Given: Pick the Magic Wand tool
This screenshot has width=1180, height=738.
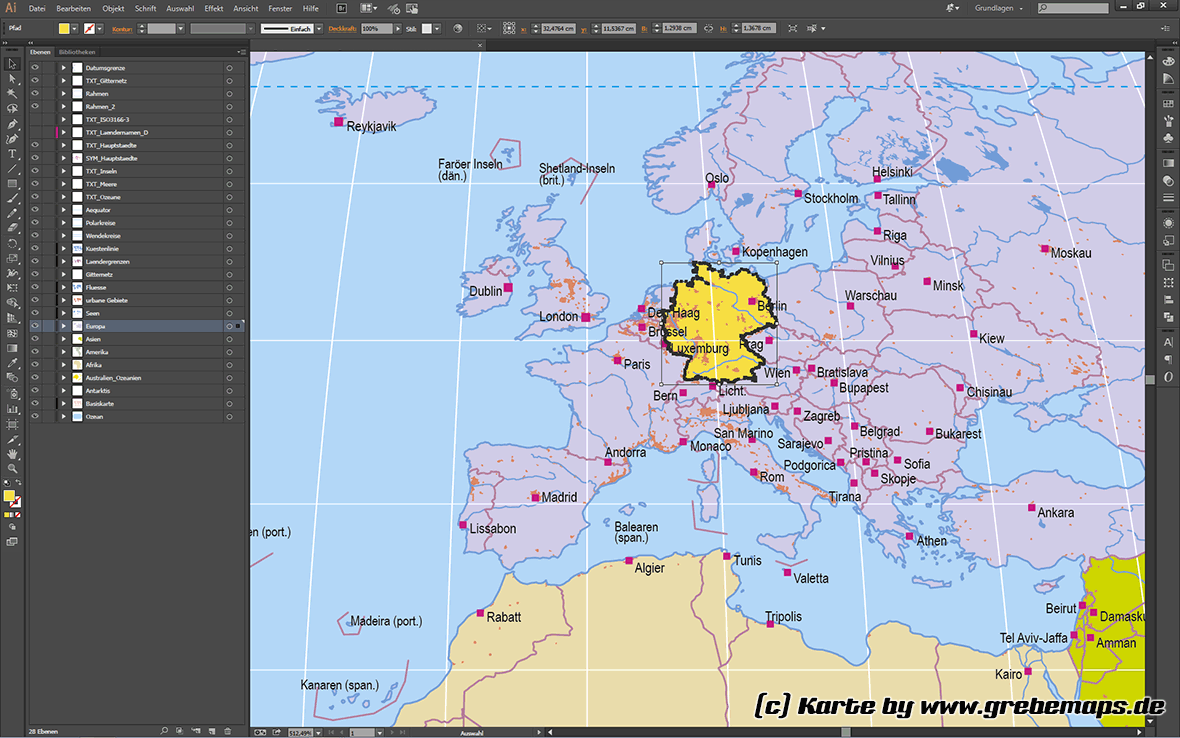Looking at the screenshot, I should tap(13, 93).
